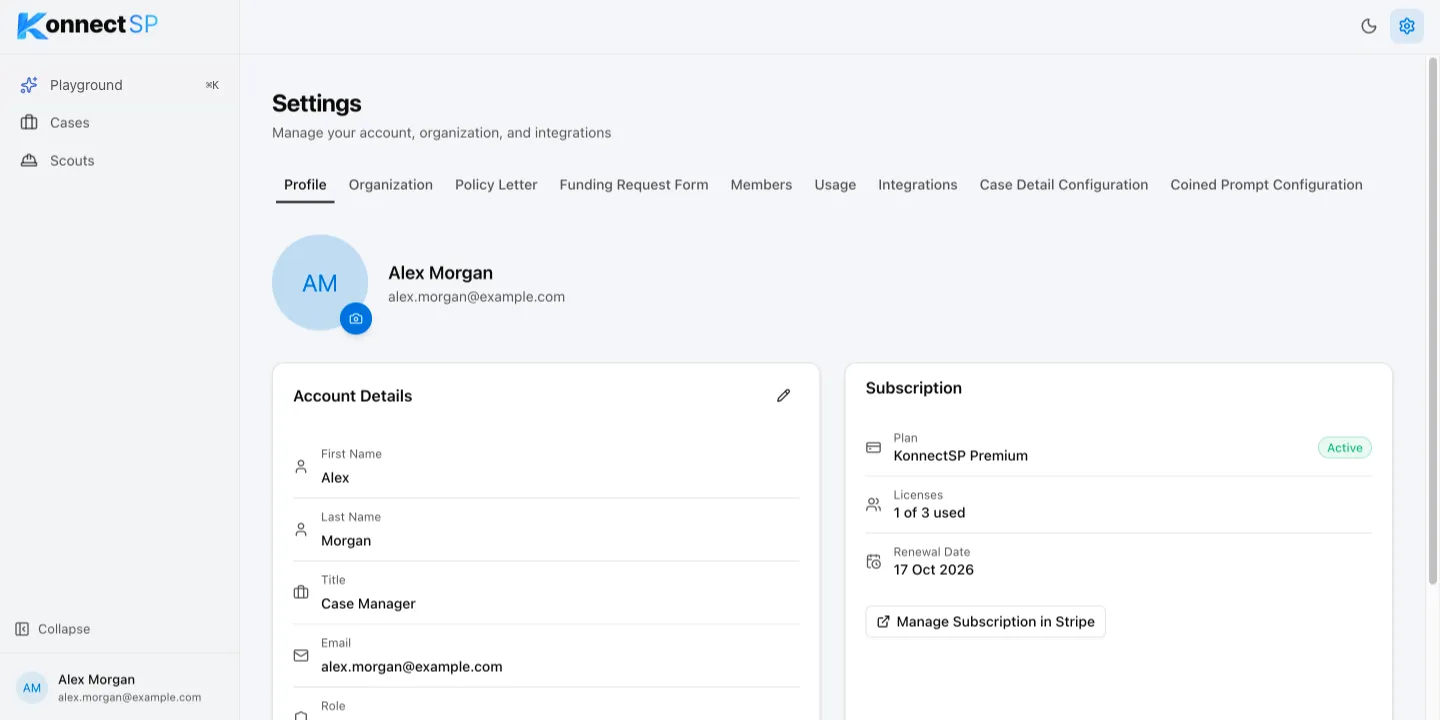Open Alex Morgan user menu in sidebar

point(120,687)
